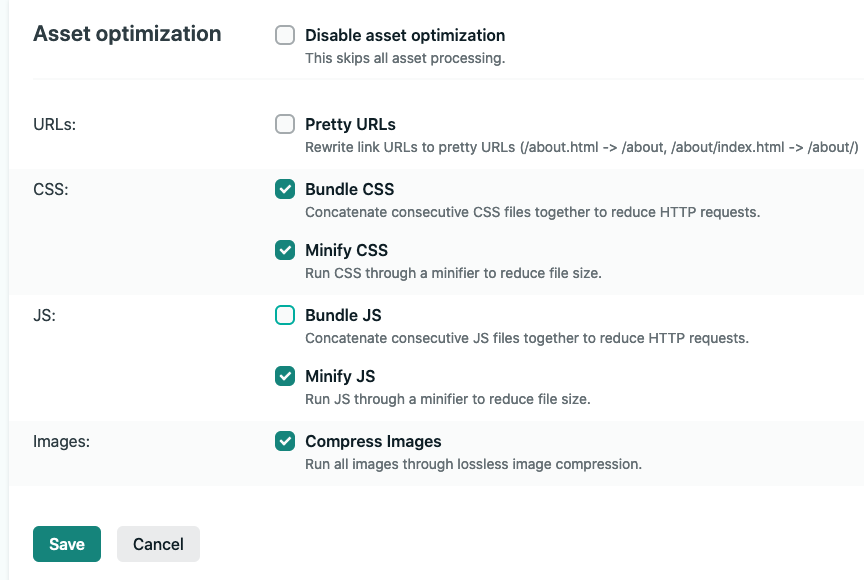Click the Asset optimization heading
This screenshot has width=864, height=580.
pos(127,33)
